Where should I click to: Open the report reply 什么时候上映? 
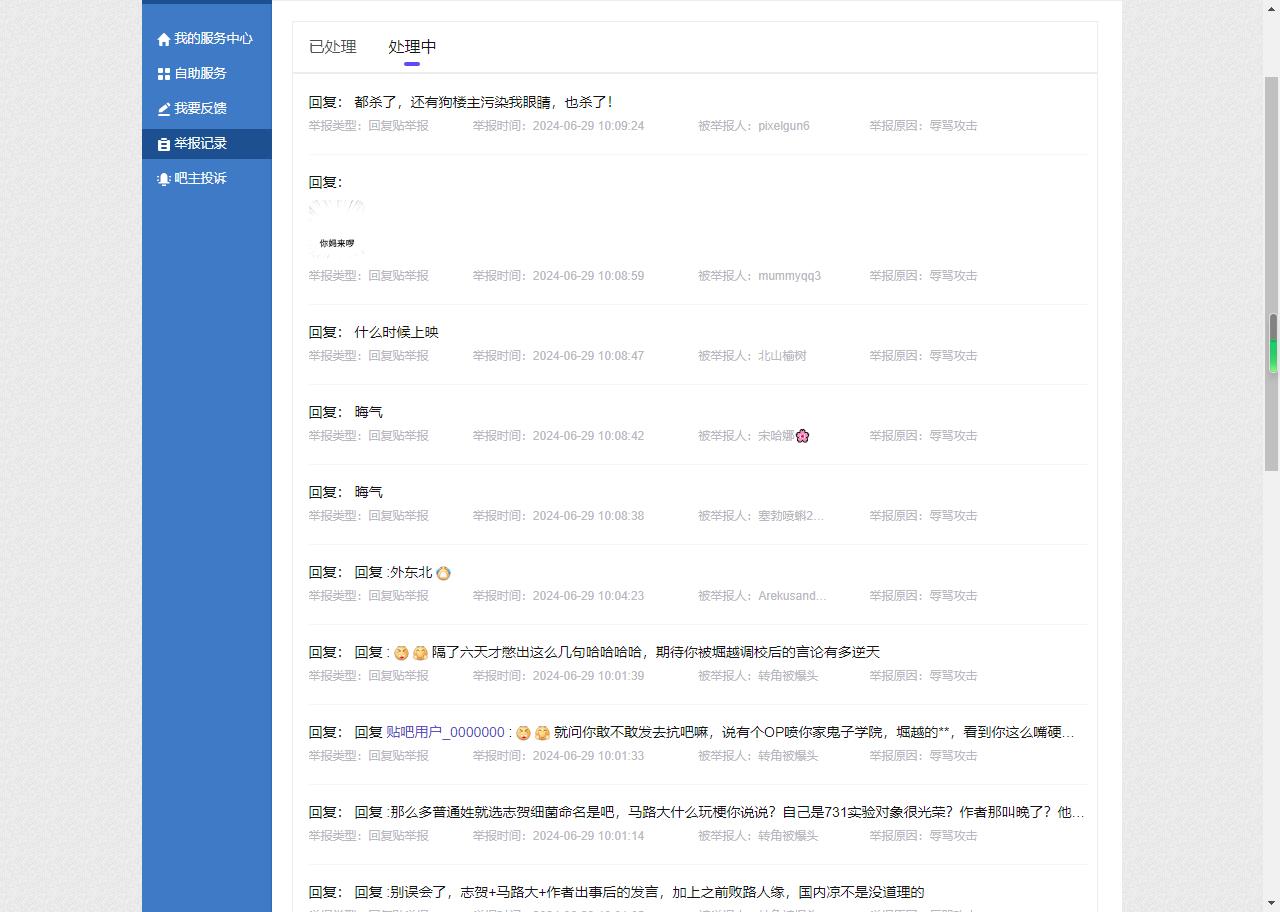tap(396, 332)
